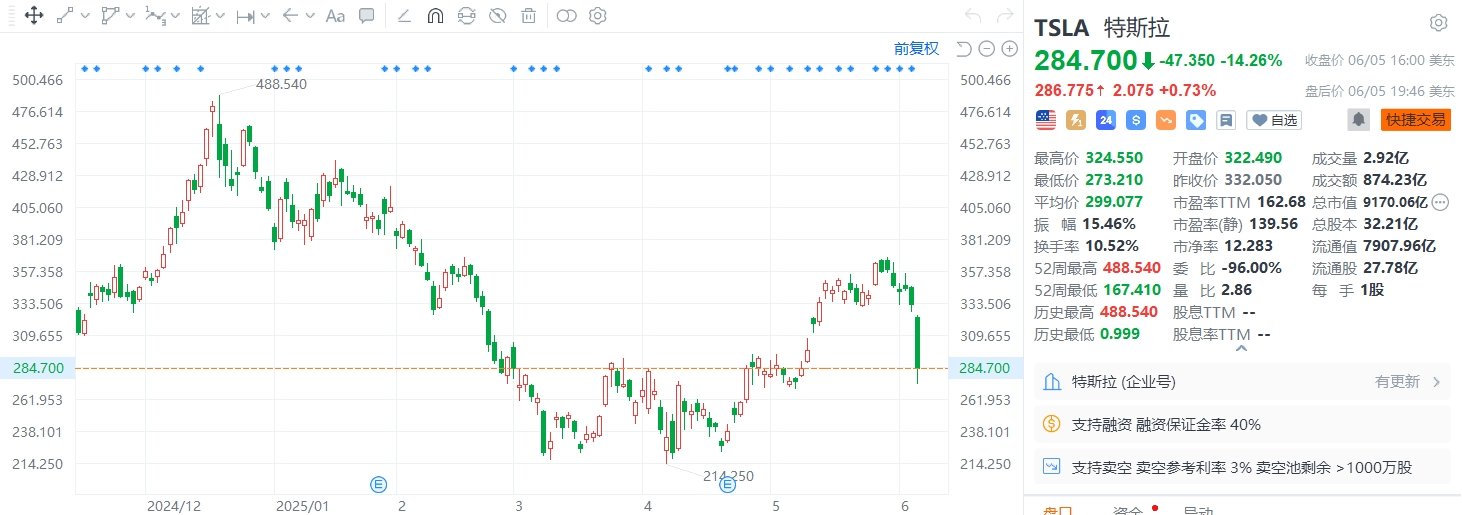
Task: Click the pencil line style icon
Action: pyautogui.click(x=403, y=16)
